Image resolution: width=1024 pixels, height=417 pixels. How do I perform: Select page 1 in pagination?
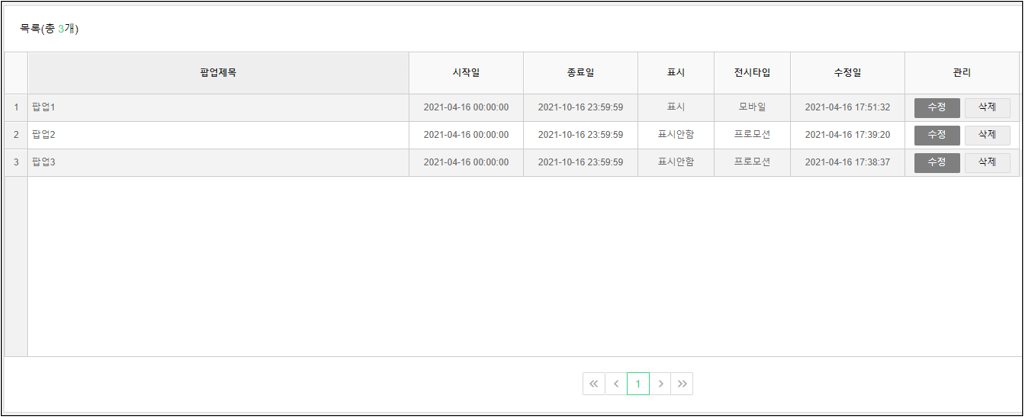pos(638,384)
